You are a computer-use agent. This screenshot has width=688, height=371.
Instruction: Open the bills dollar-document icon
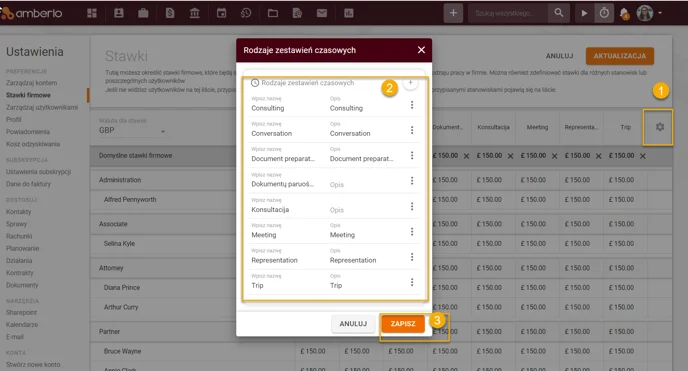pyautogui.click(x=170, y=13)
